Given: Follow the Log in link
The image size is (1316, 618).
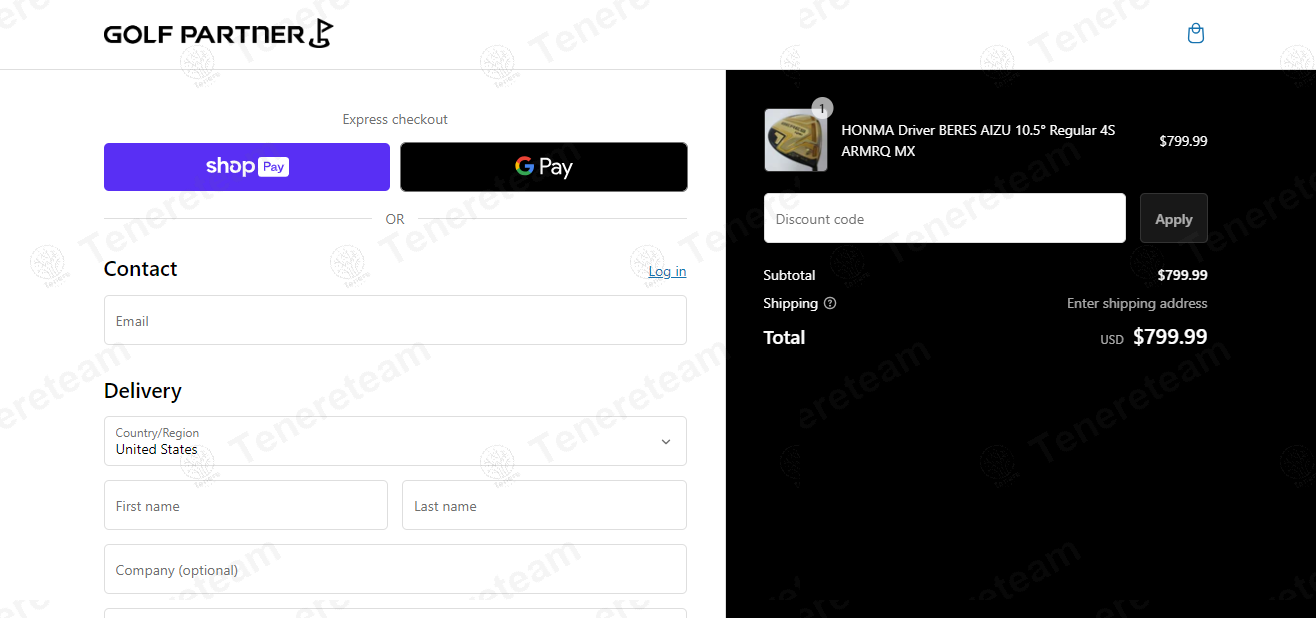Looking at the screenshot, I should (667, 271).
